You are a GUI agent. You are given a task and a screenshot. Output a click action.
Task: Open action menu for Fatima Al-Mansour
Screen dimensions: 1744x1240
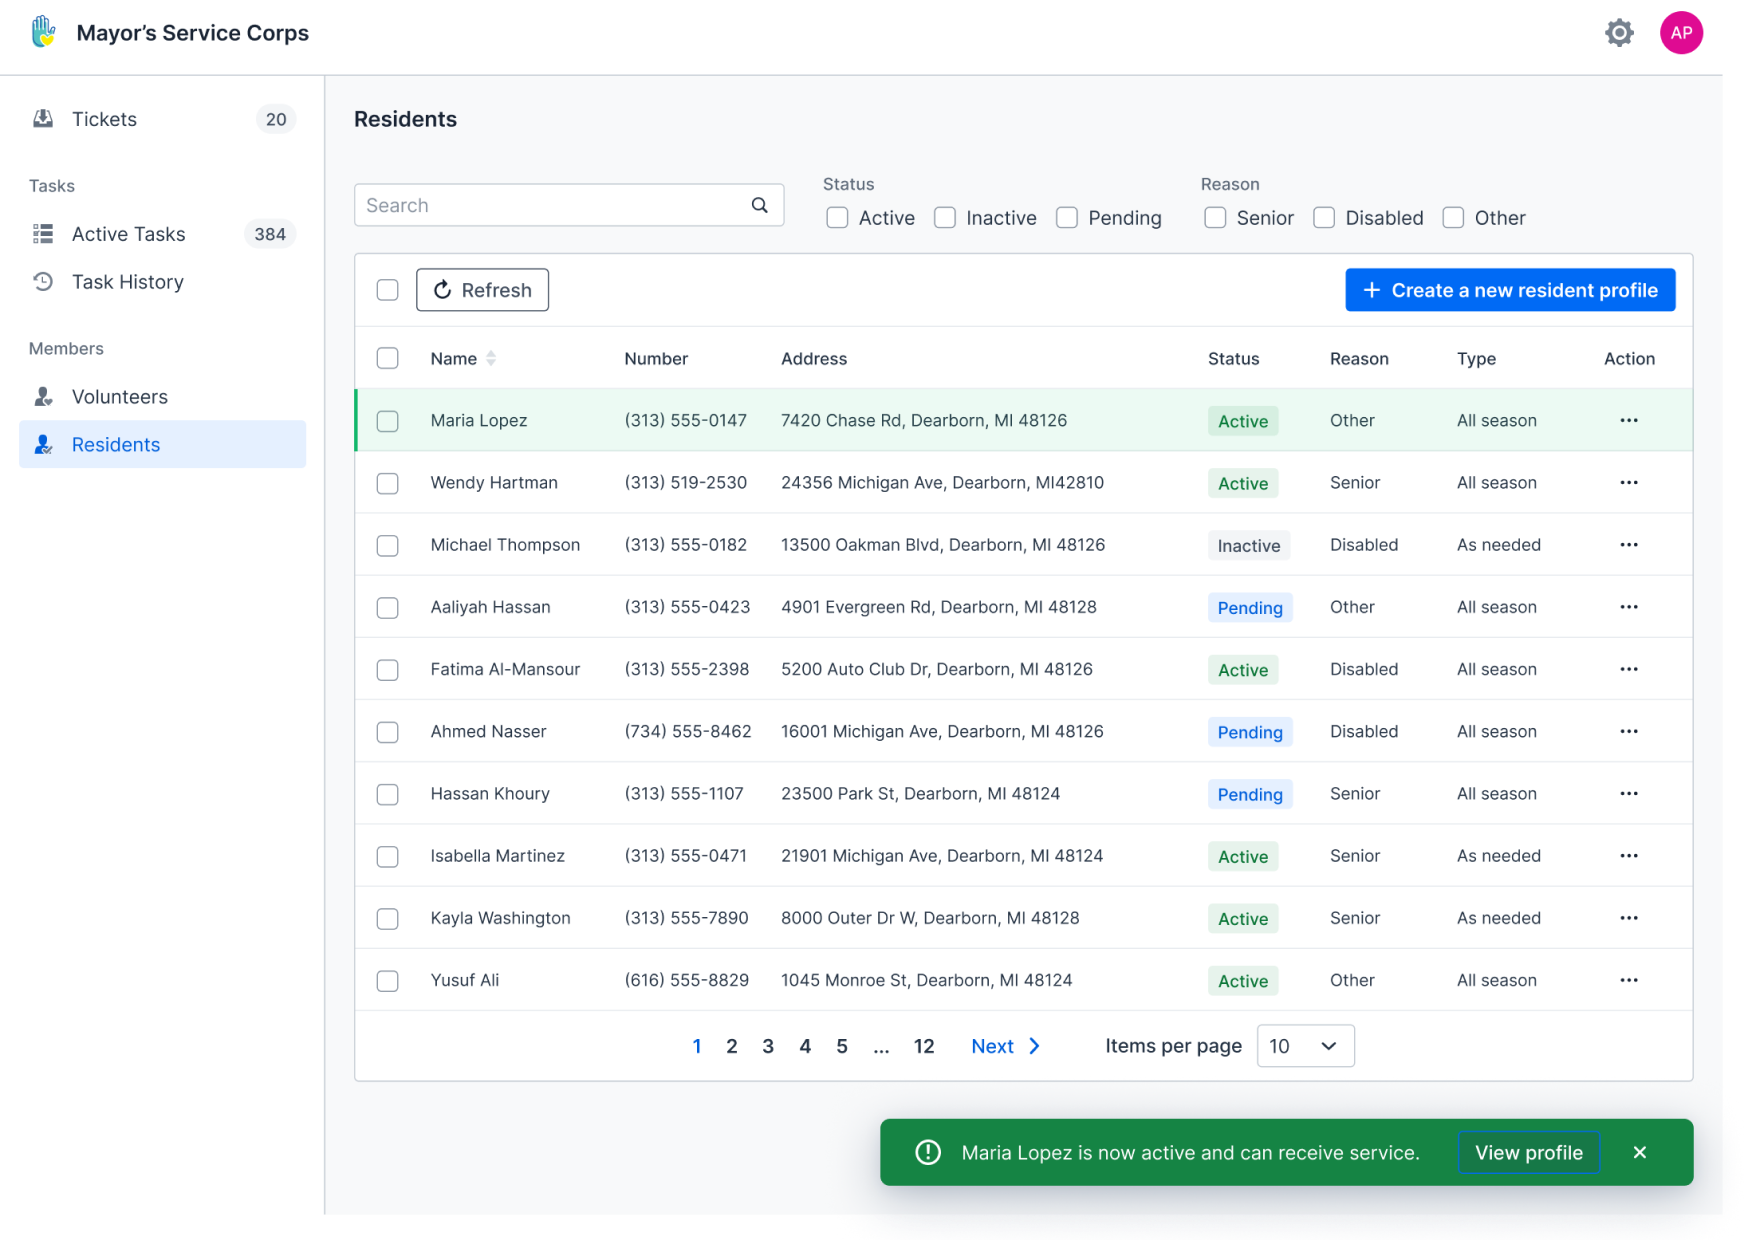1629,669
